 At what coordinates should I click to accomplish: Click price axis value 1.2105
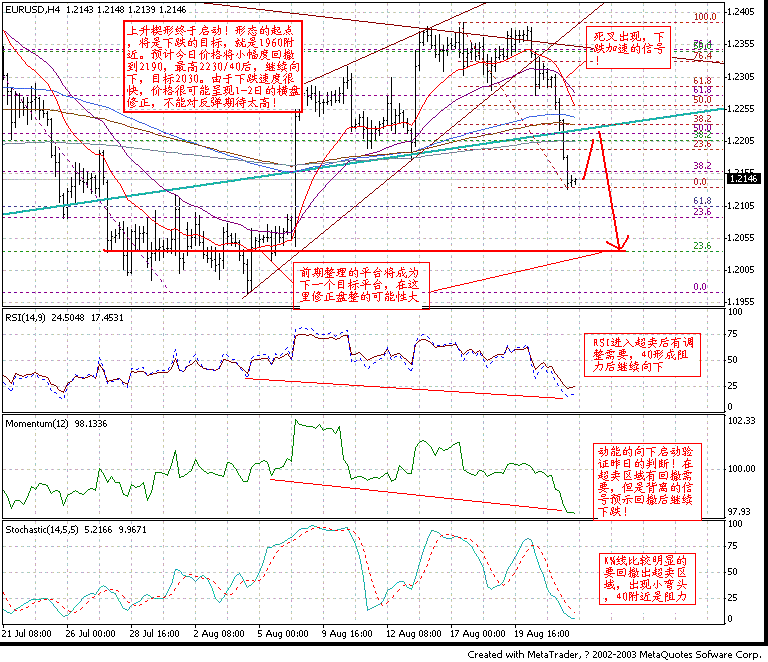pyautogui.click(x=741, y=206)
